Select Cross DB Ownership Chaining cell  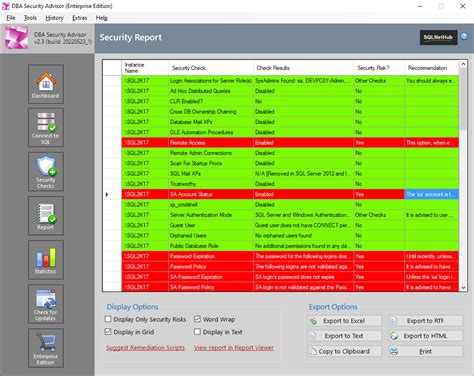click(211, 112)
